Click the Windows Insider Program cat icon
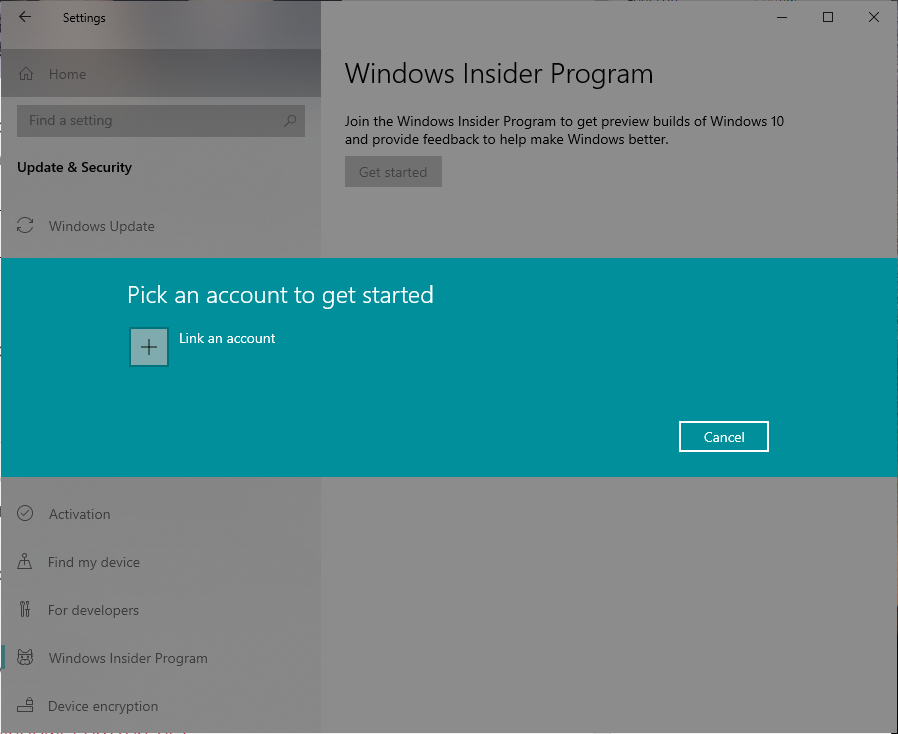The image size is (898, 734). pyautogui.click(x=26, y=658)
